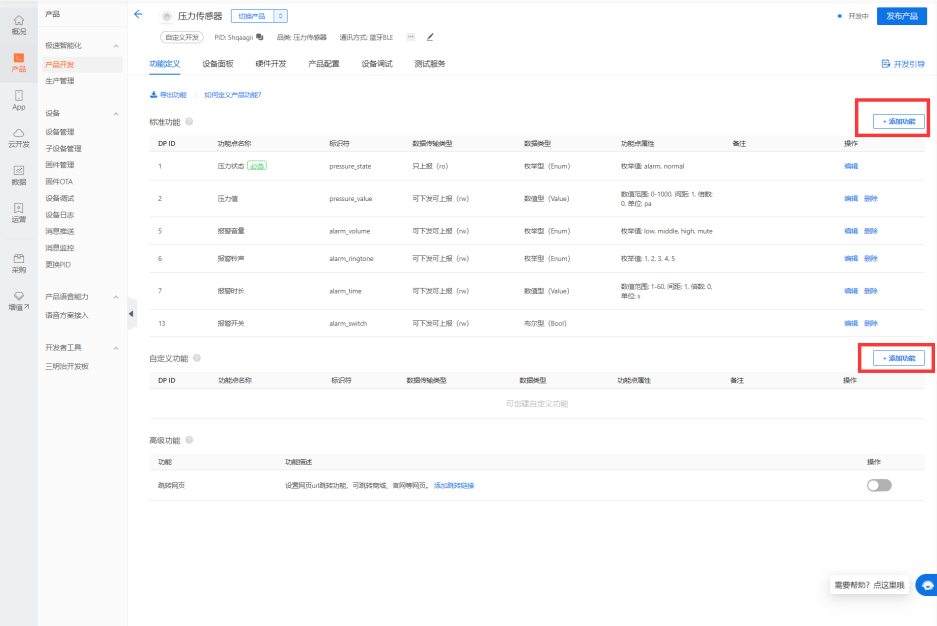This screenshot has height=626, width=937.
Task: Edit the alarm_volume function row
Action: 851,231
